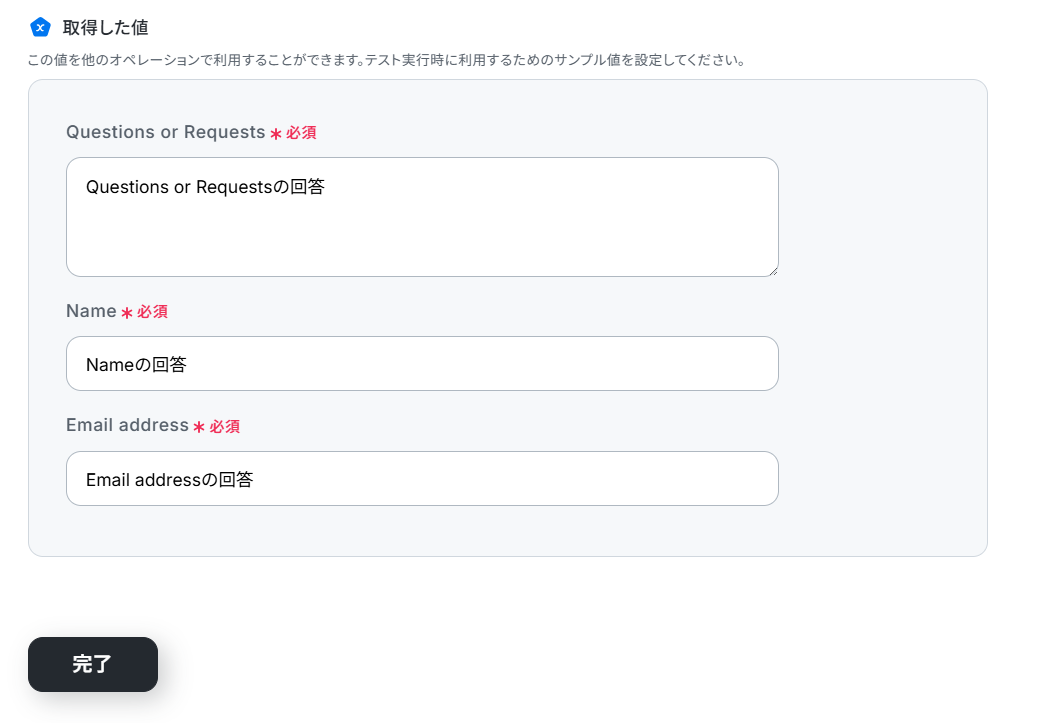This screenshot has height=723, width=1053.
Task: Select the Email address input field
Action: (422, 478)
